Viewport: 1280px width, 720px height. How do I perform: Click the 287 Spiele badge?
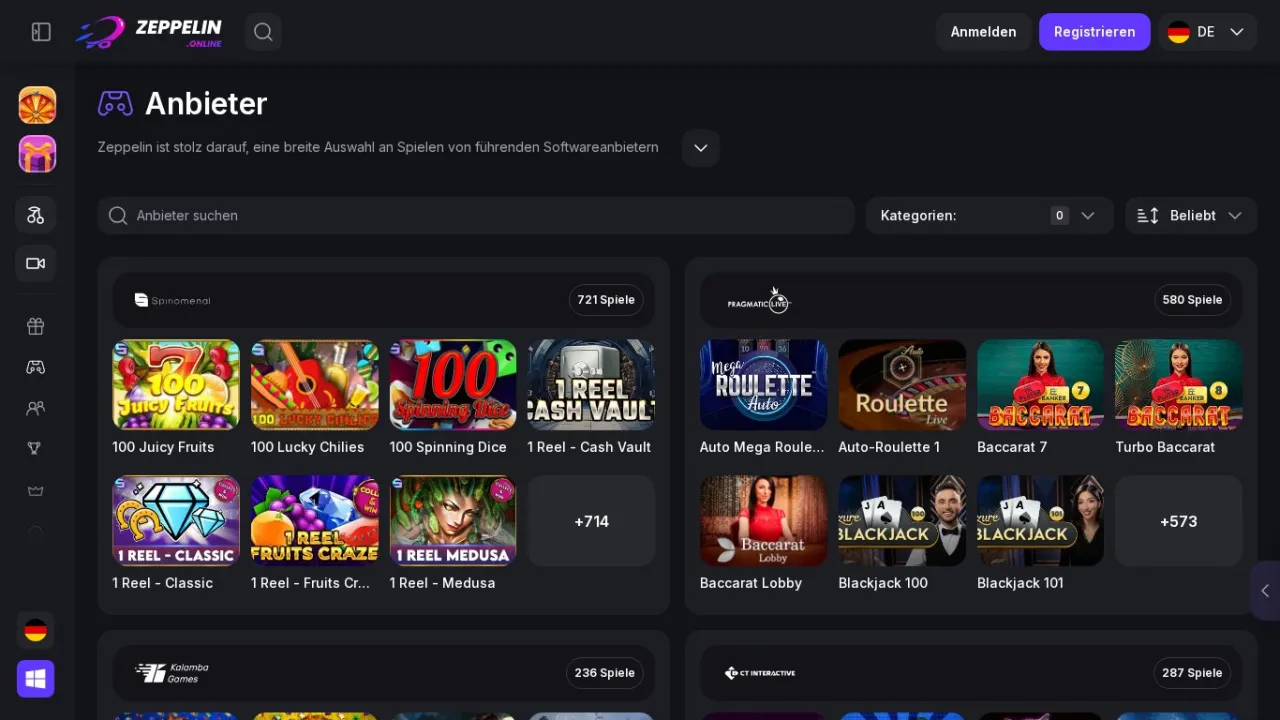pyautogui.click(x=1192, y=673)
